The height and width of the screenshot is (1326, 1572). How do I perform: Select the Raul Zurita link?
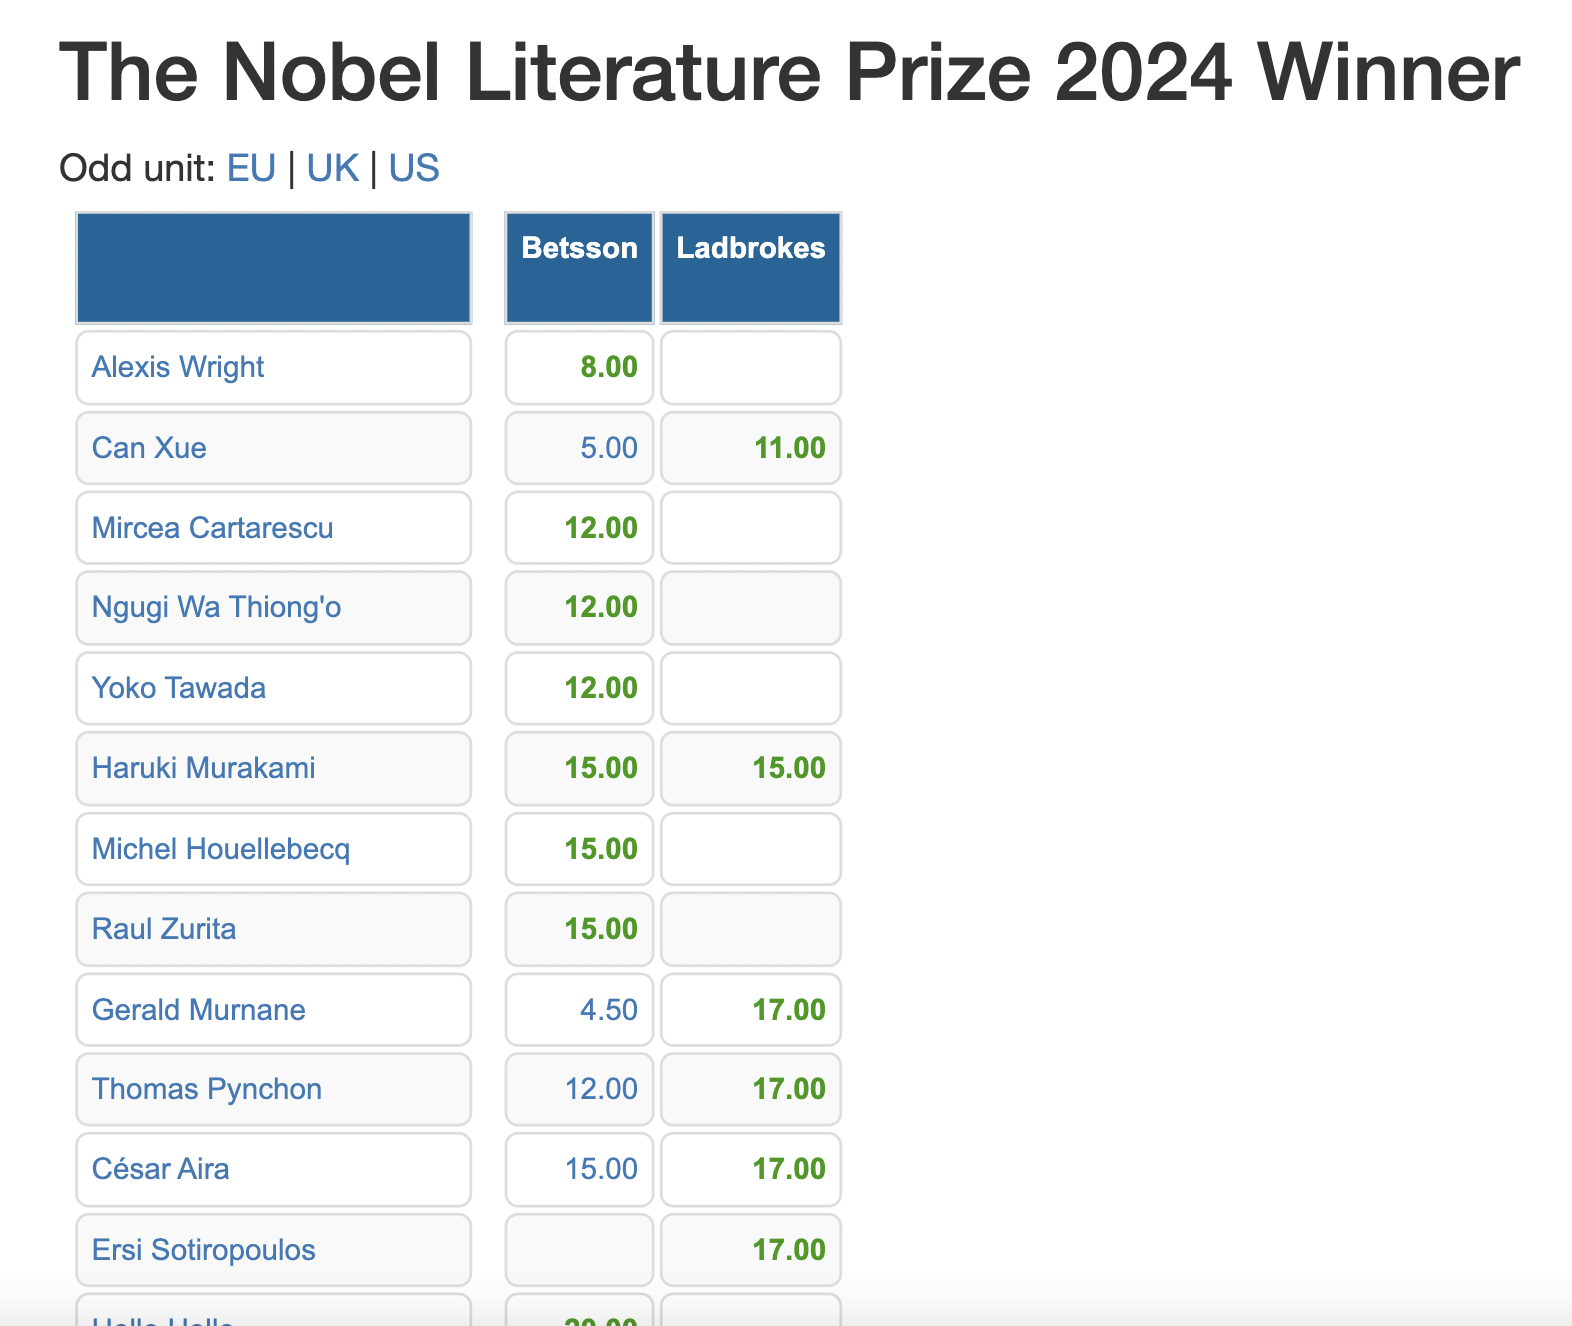pos(164,929)
